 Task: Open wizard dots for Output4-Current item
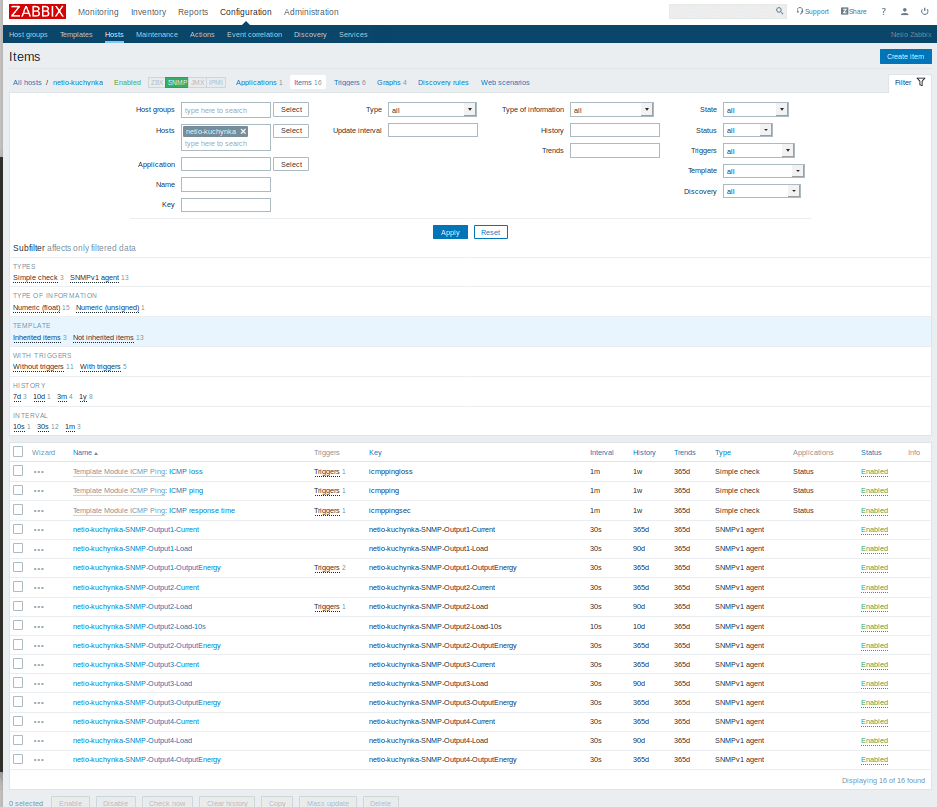39,722
